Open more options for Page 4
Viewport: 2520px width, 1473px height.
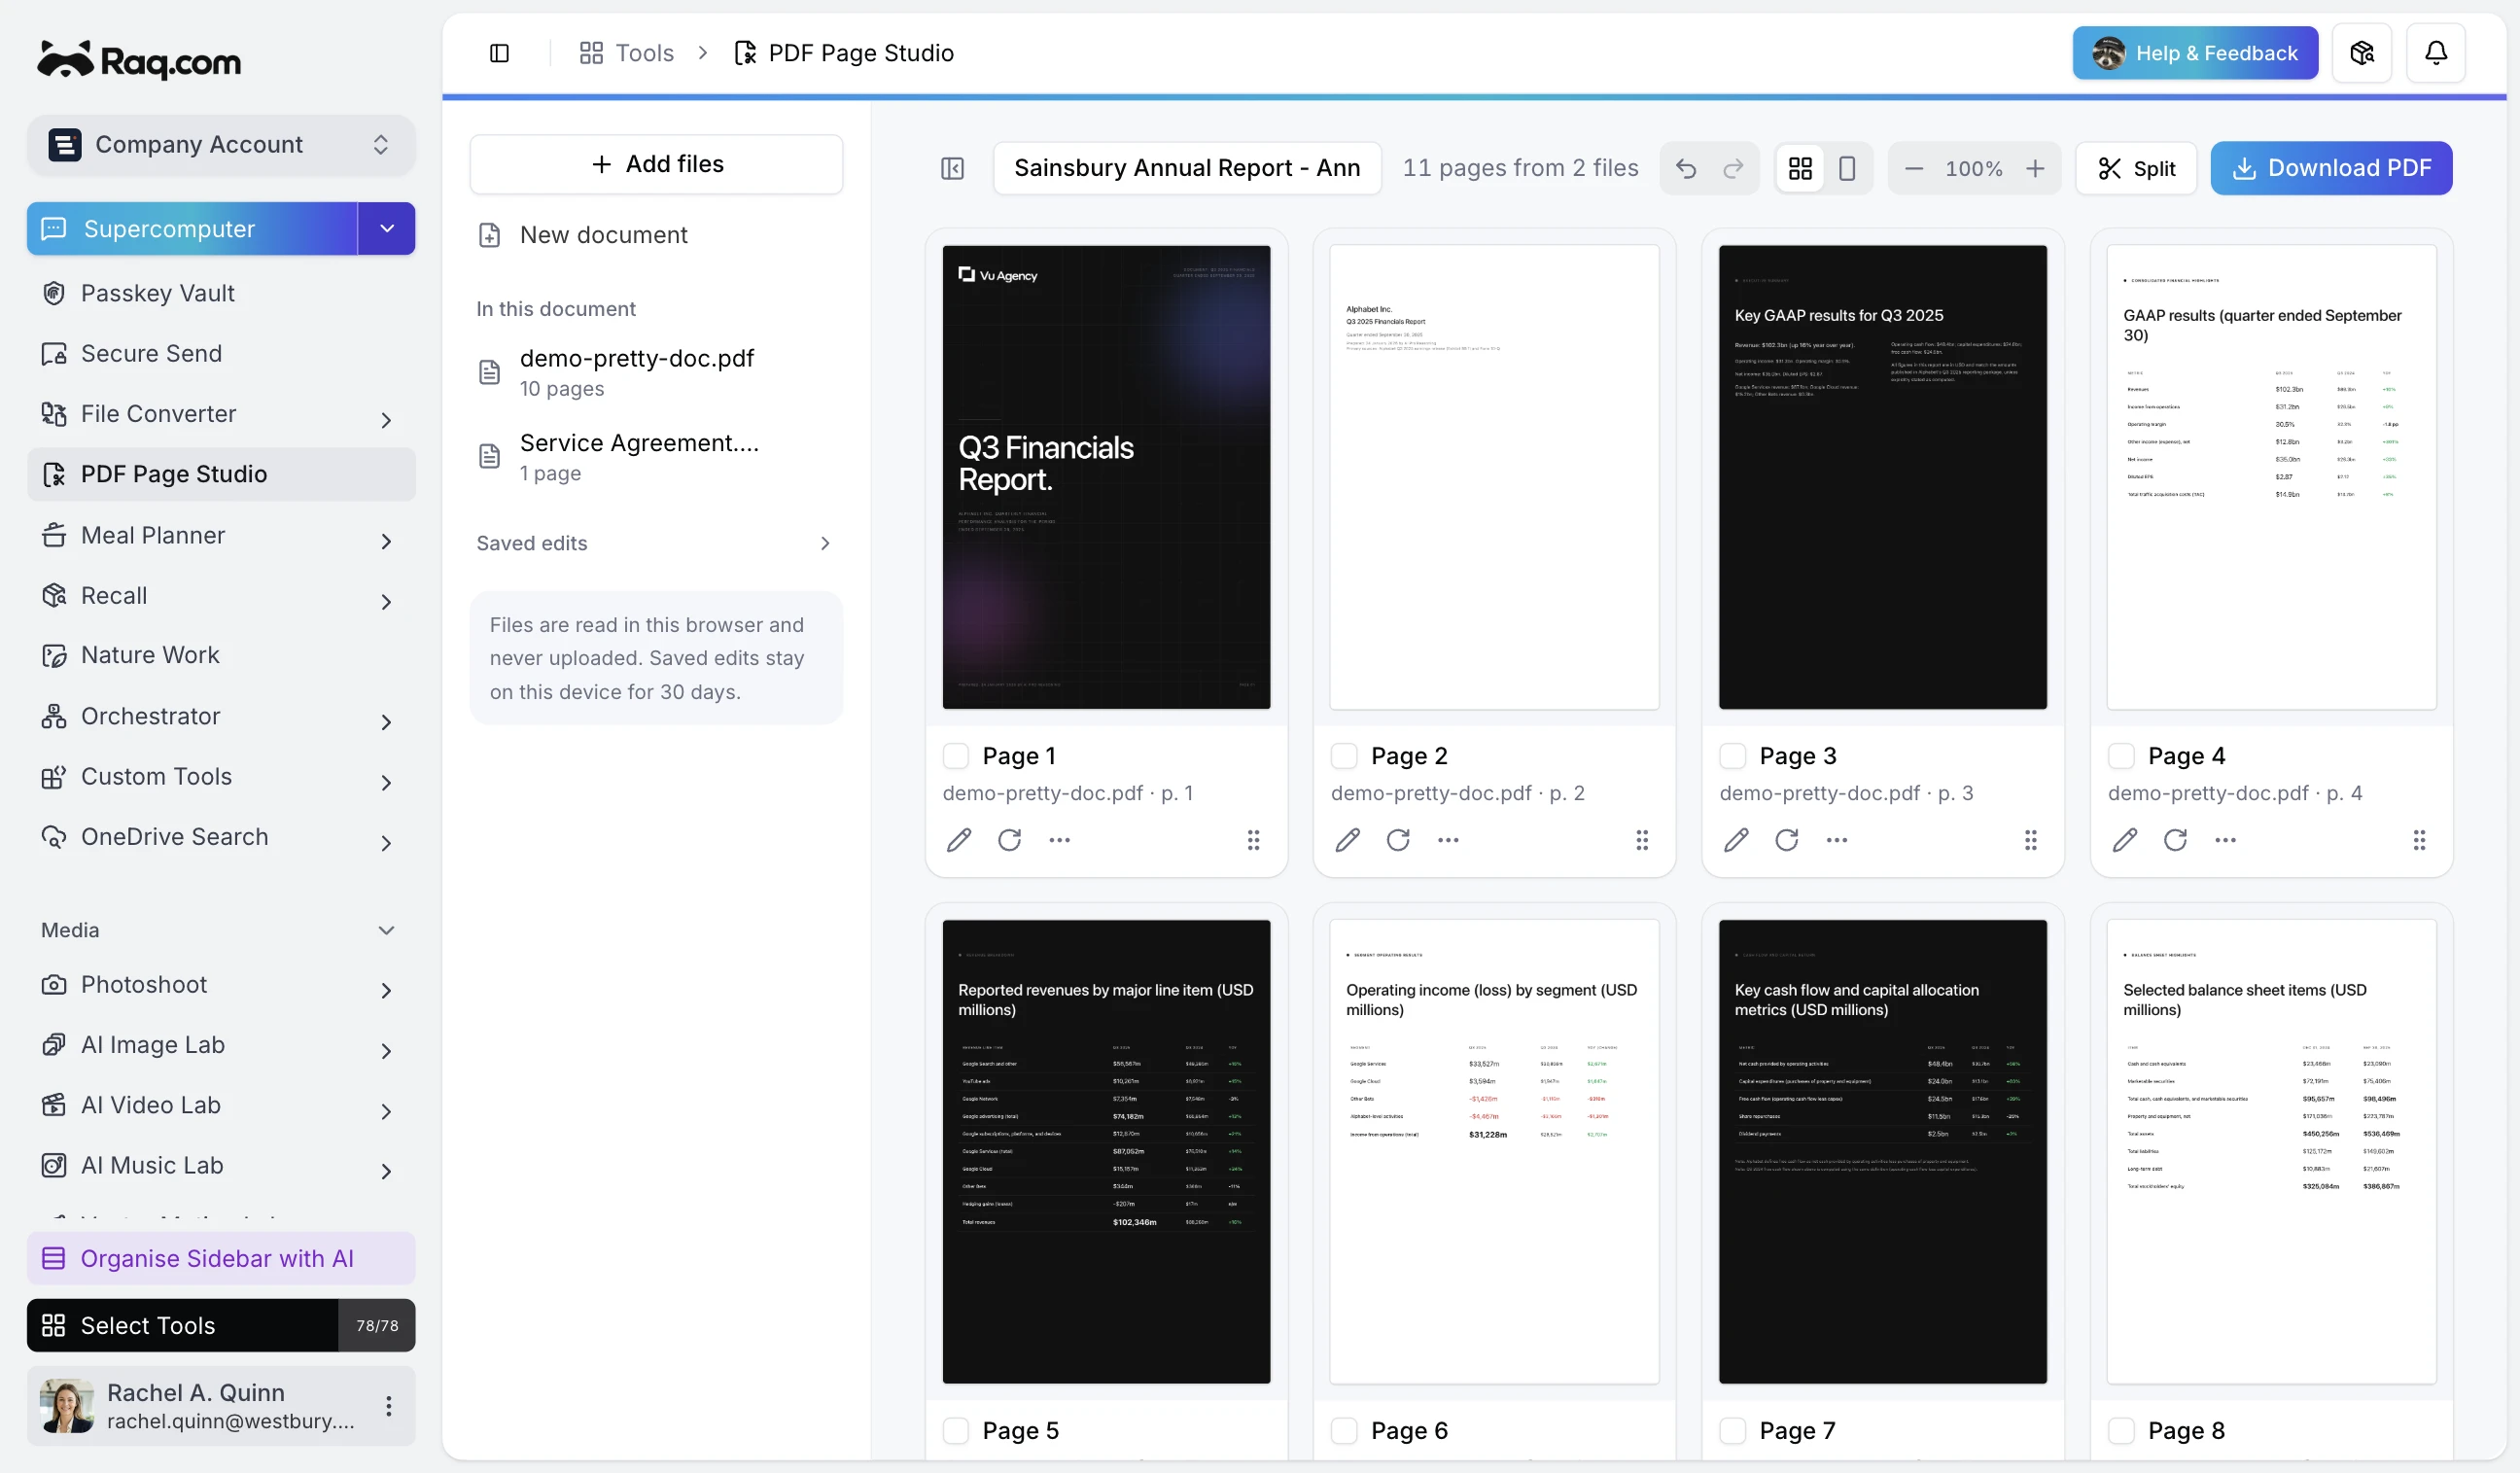2225,840
